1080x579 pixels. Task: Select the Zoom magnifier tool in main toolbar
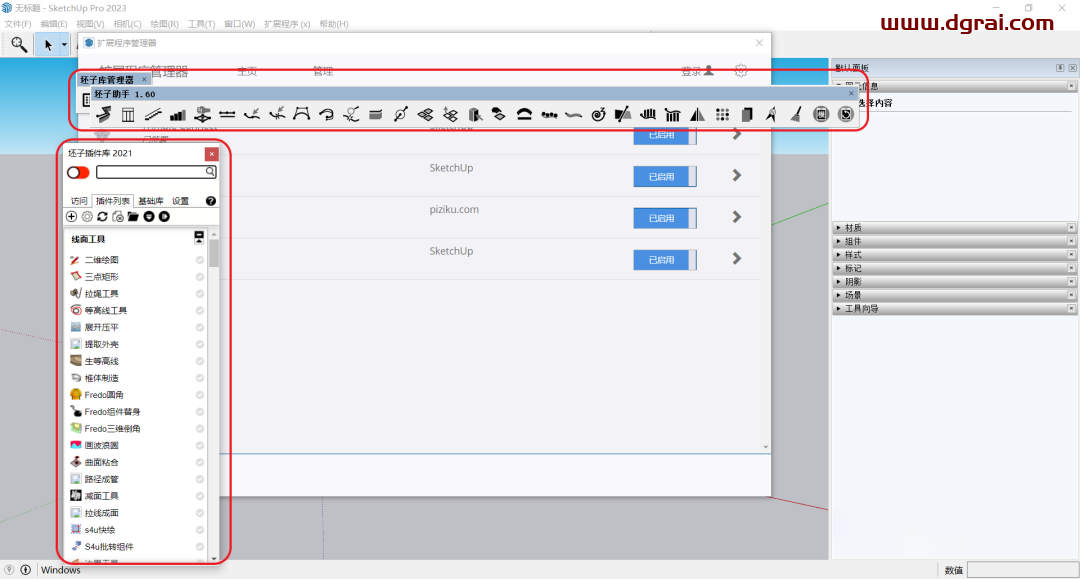(x=19, y=44)
